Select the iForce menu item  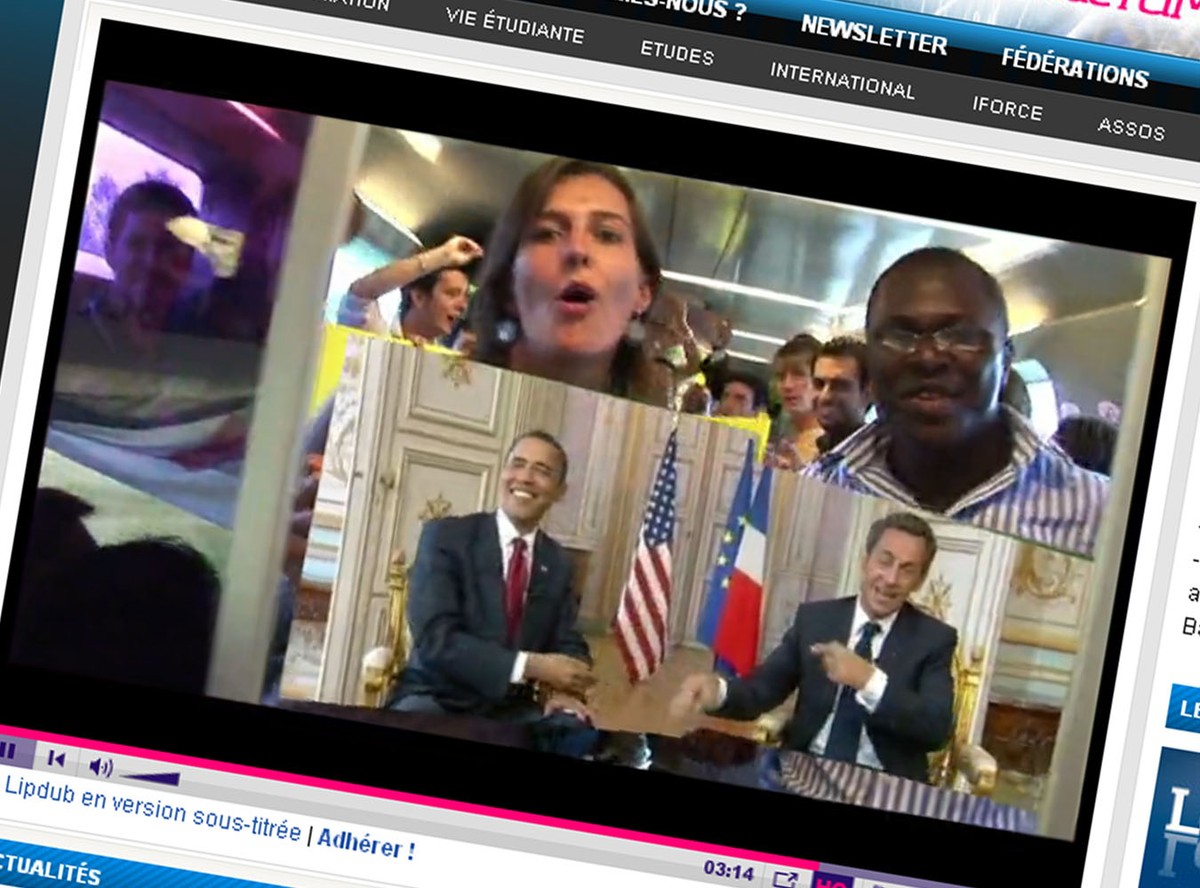point(1007,108)
